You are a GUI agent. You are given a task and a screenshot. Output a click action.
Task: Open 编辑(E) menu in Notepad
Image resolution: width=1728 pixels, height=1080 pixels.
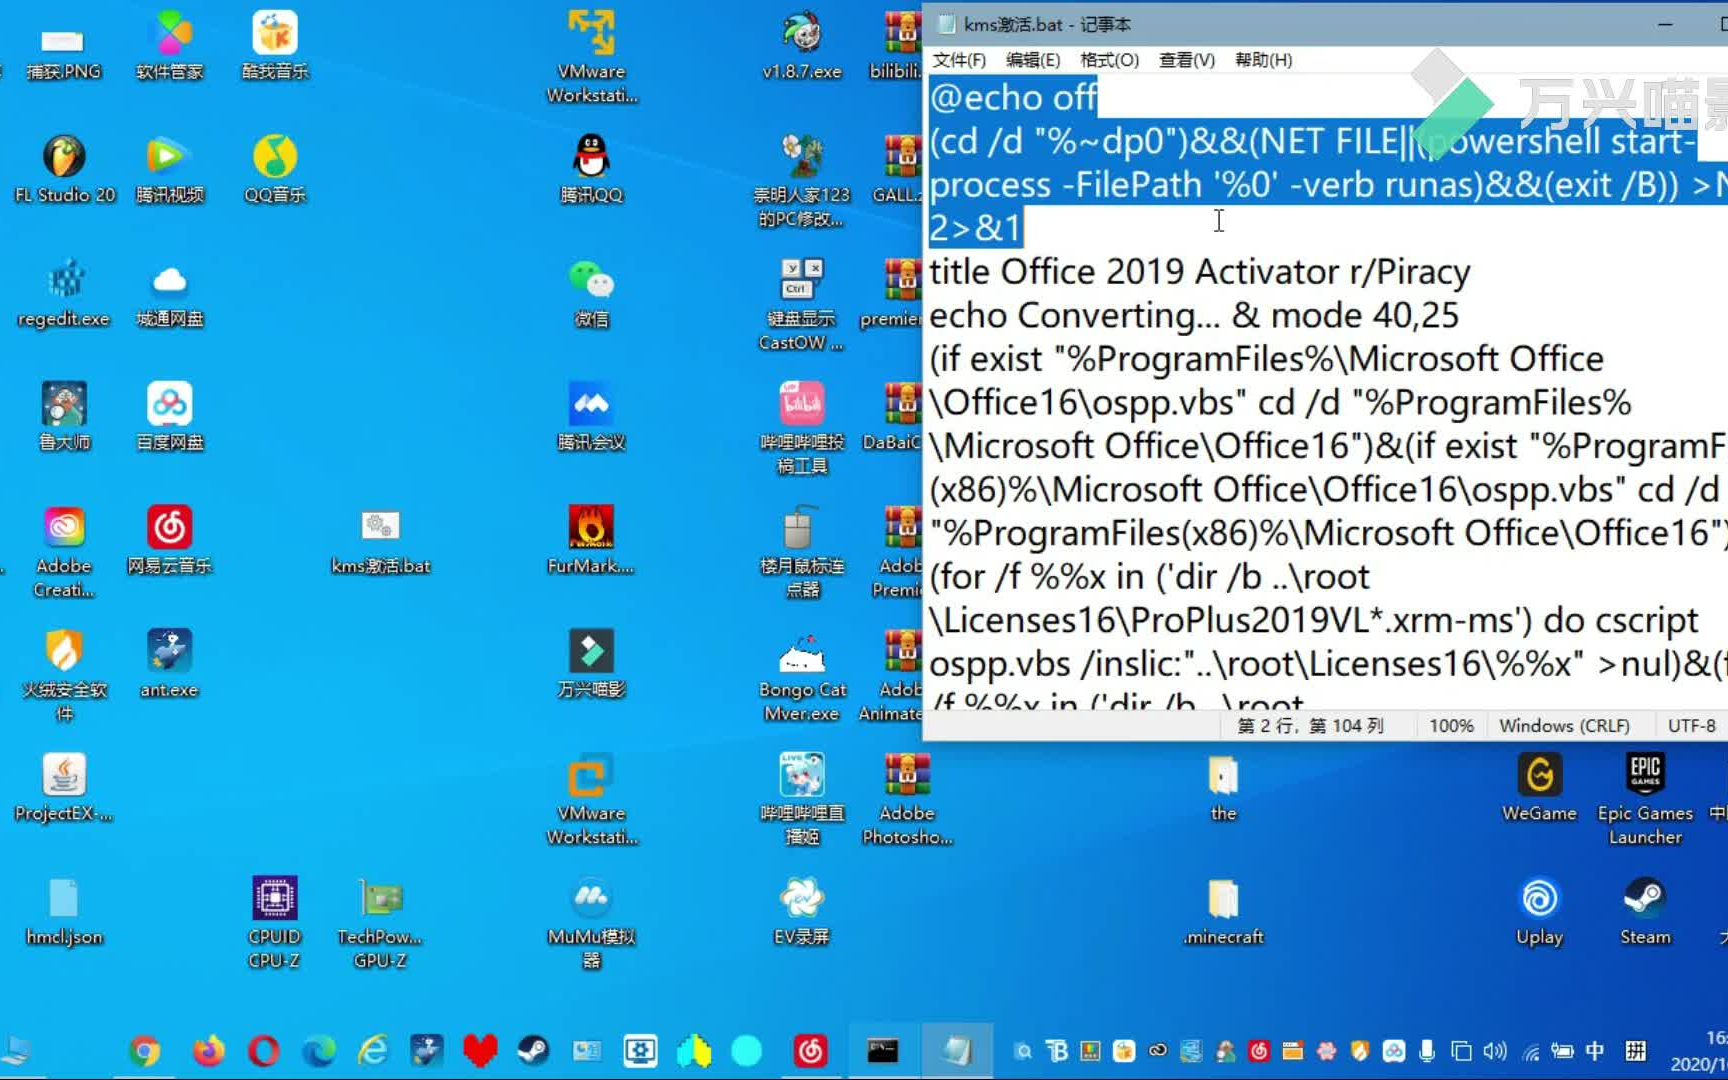(x=1033, y=60)
